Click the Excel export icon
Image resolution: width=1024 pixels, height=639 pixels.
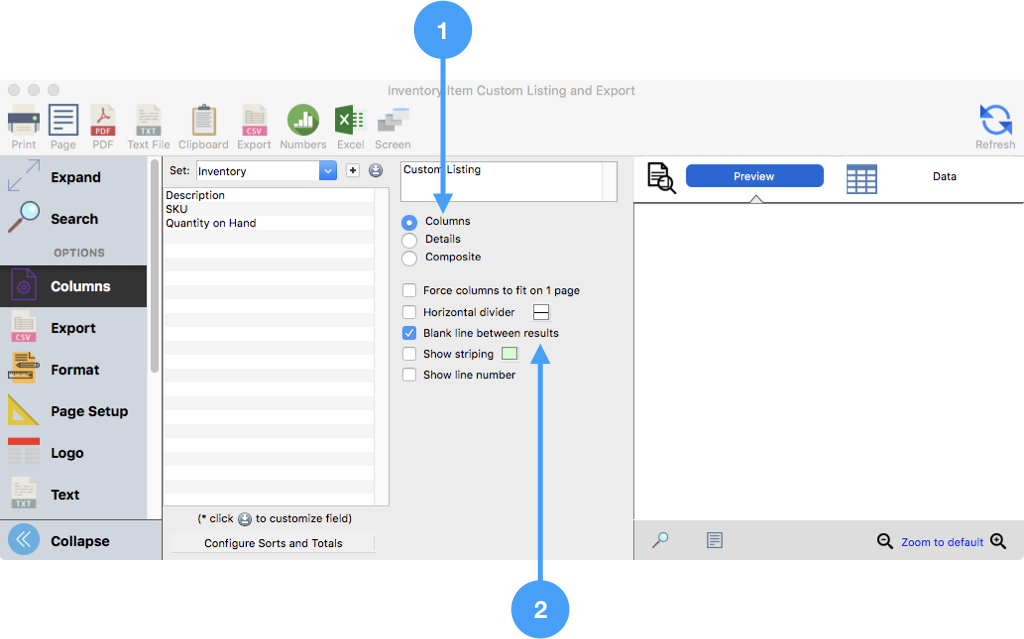point(350,122)
